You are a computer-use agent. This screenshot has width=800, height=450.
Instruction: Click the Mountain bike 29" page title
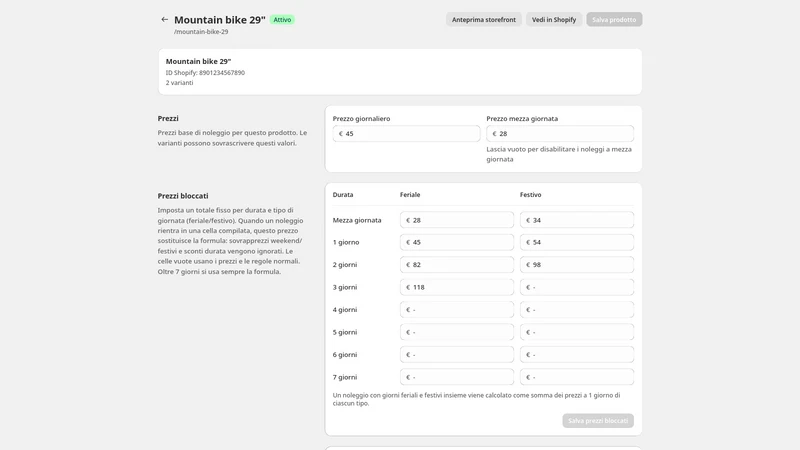[x=220, y=20]
